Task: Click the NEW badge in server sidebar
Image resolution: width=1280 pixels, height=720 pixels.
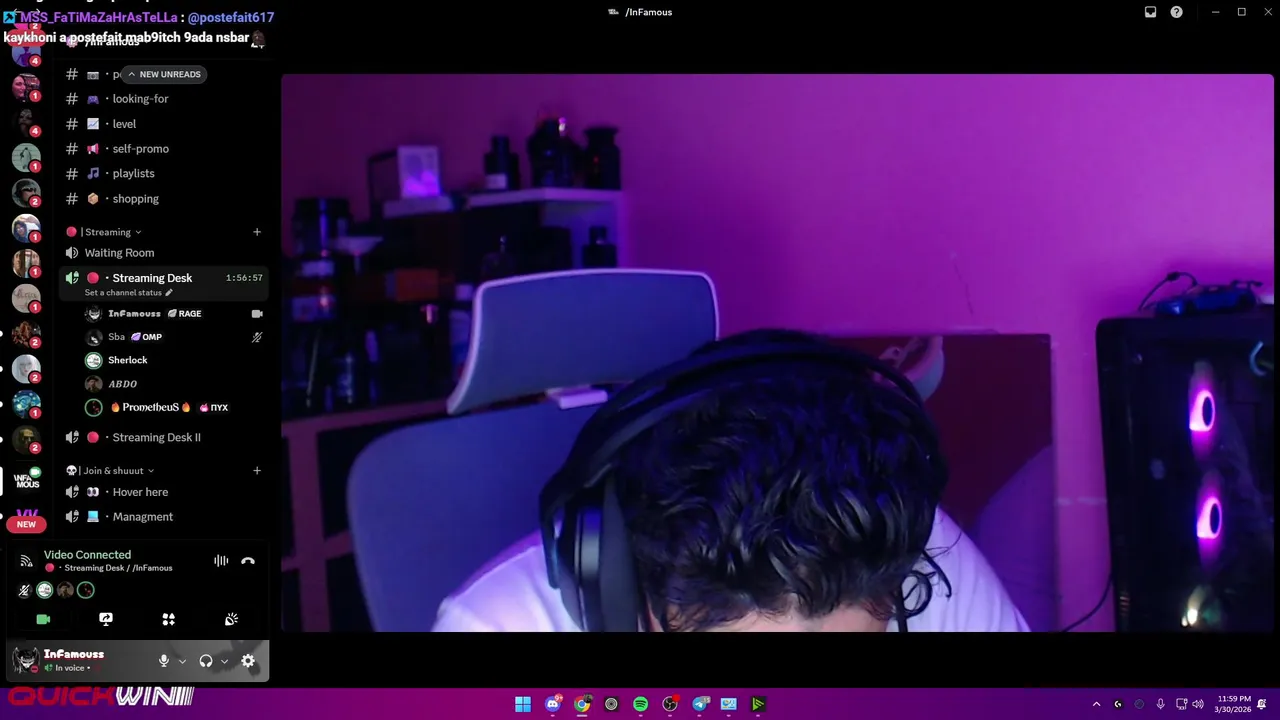Action: 26,524
